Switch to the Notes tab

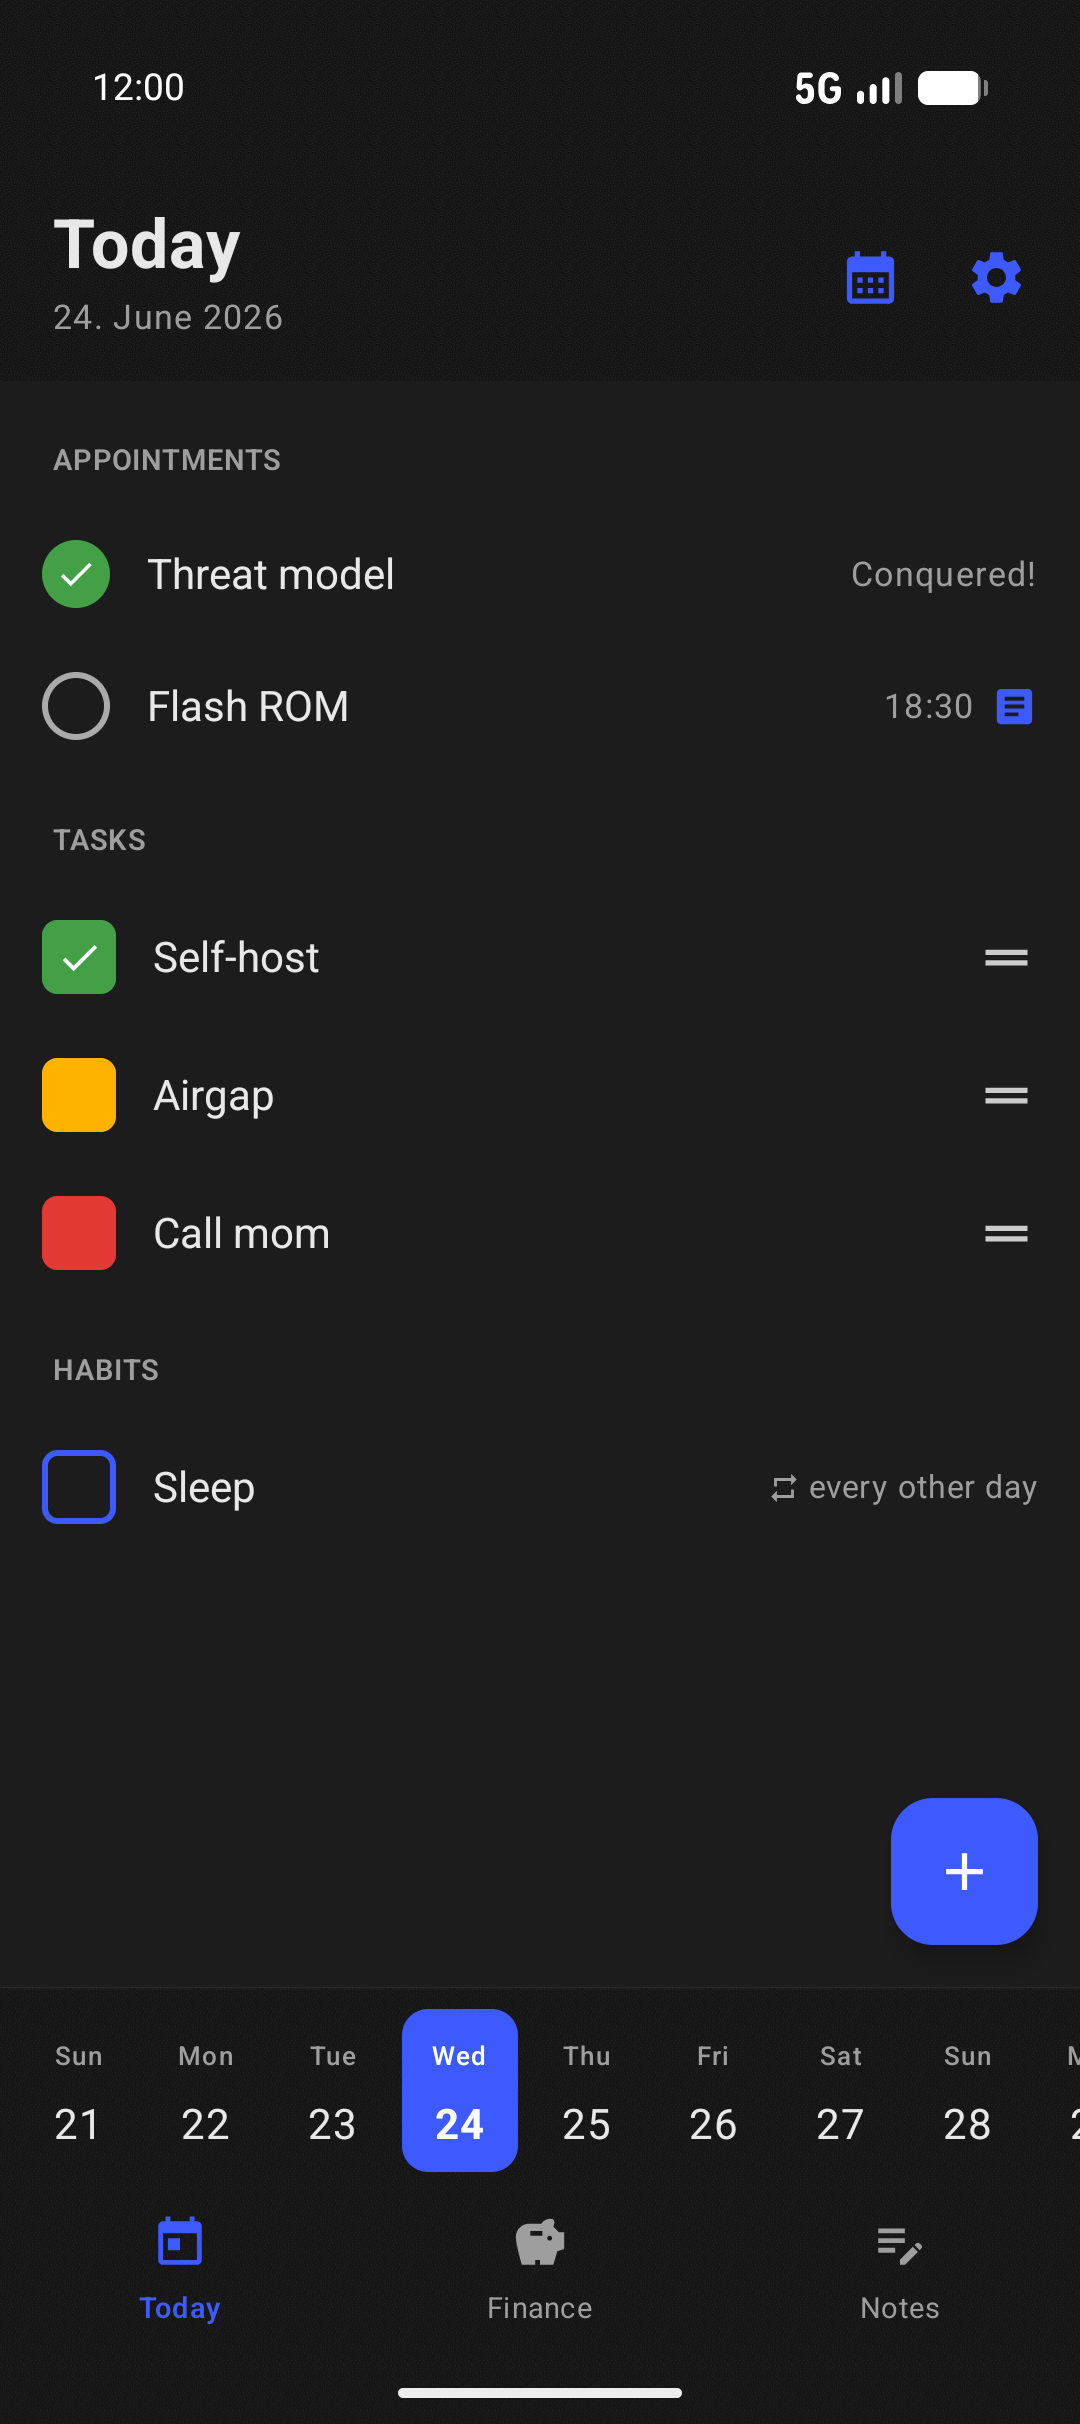pos(900,2268)
